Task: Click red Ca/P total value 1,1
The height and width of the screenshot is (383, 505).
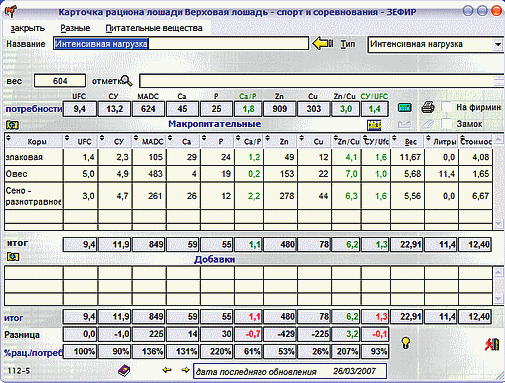Action: pos(249,316)
